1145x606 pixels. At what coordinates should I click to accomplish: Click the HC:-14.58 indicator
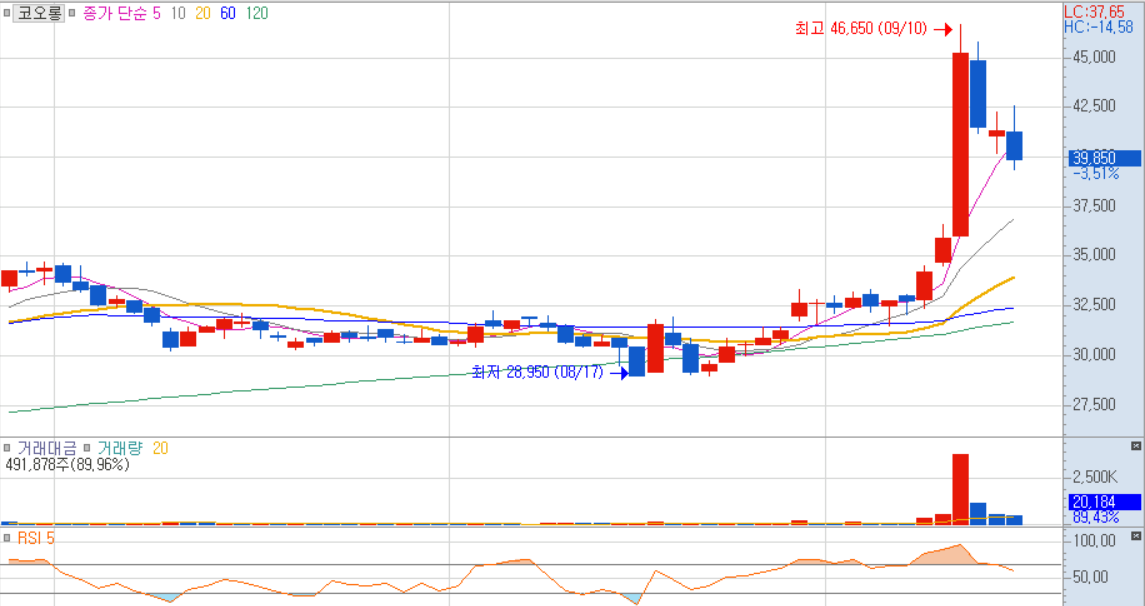pyautogui.click(x=1098, y=27)
